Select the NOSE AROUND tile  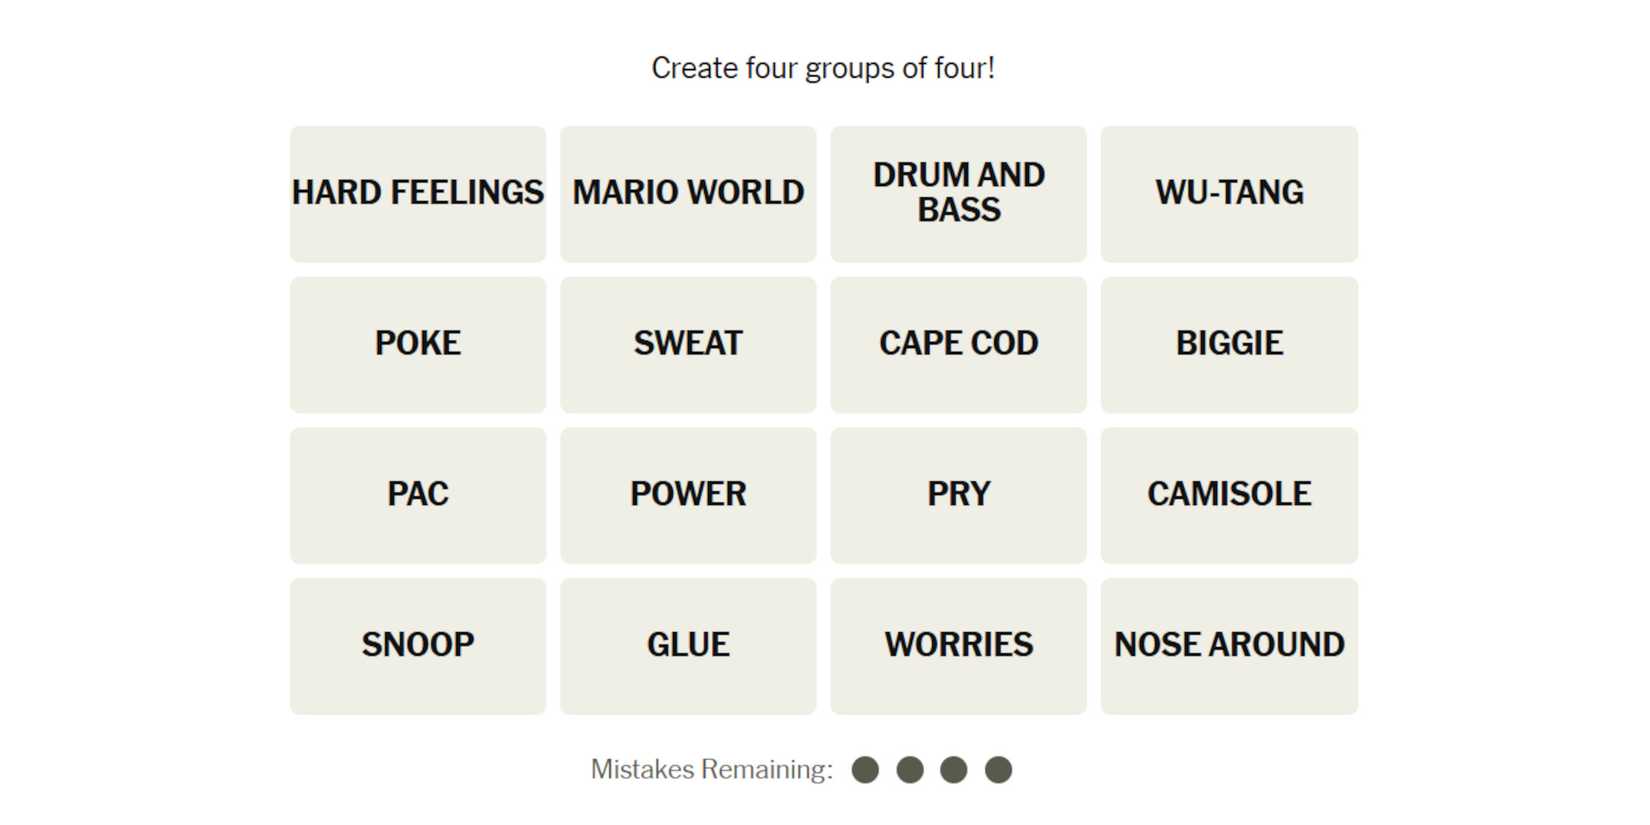1229,646
